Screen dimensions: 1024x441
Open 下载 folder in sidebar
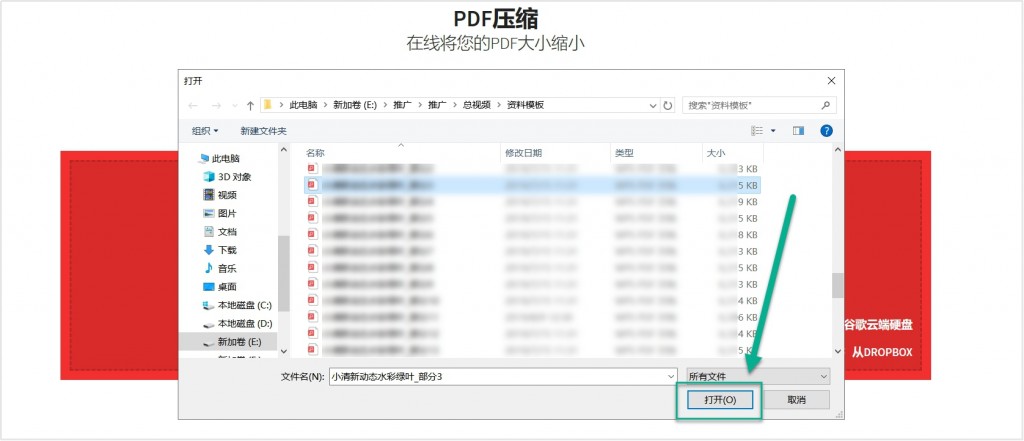point(220,250)
